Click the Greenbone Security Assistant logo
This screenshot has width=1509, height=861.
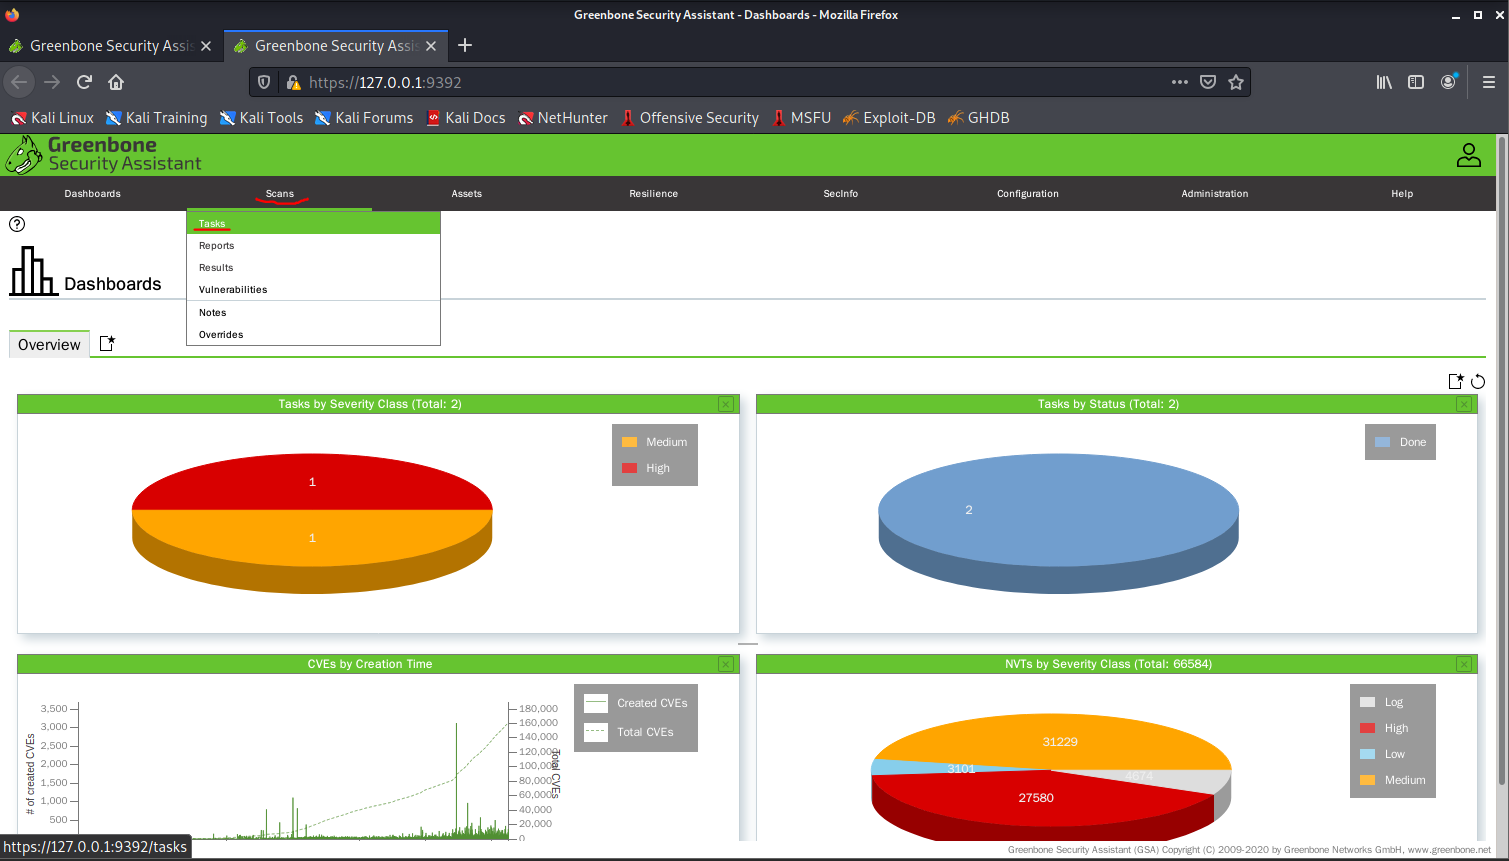[x=104, y=155]
